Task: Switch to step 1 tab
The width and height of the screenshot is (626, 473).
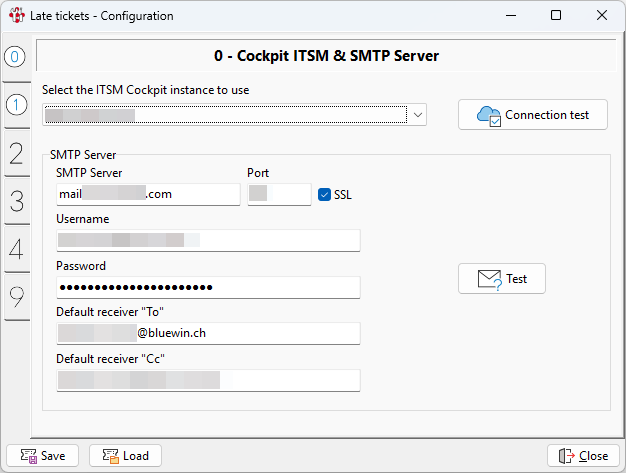Action: coord(16,104)
